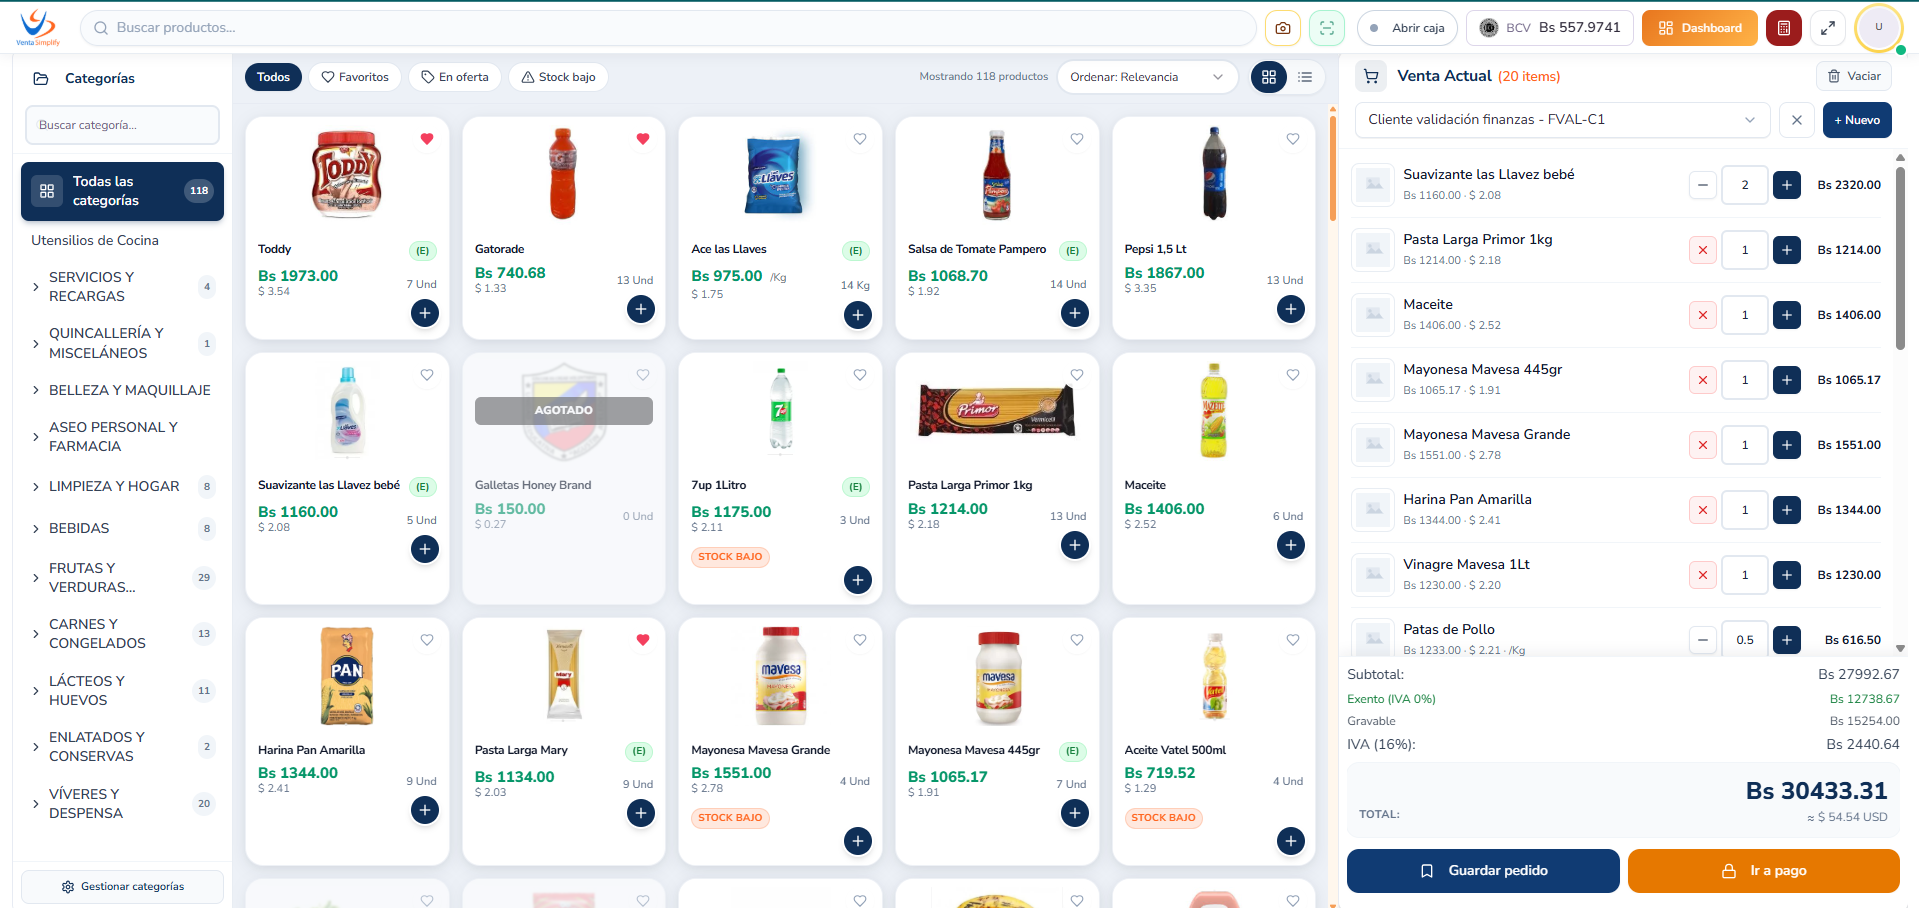This screenshot has width=1919, height=908.
Task: Increase Mayonesa Mavesa 445gr cart quantity
Action: tap(1787, 380)
